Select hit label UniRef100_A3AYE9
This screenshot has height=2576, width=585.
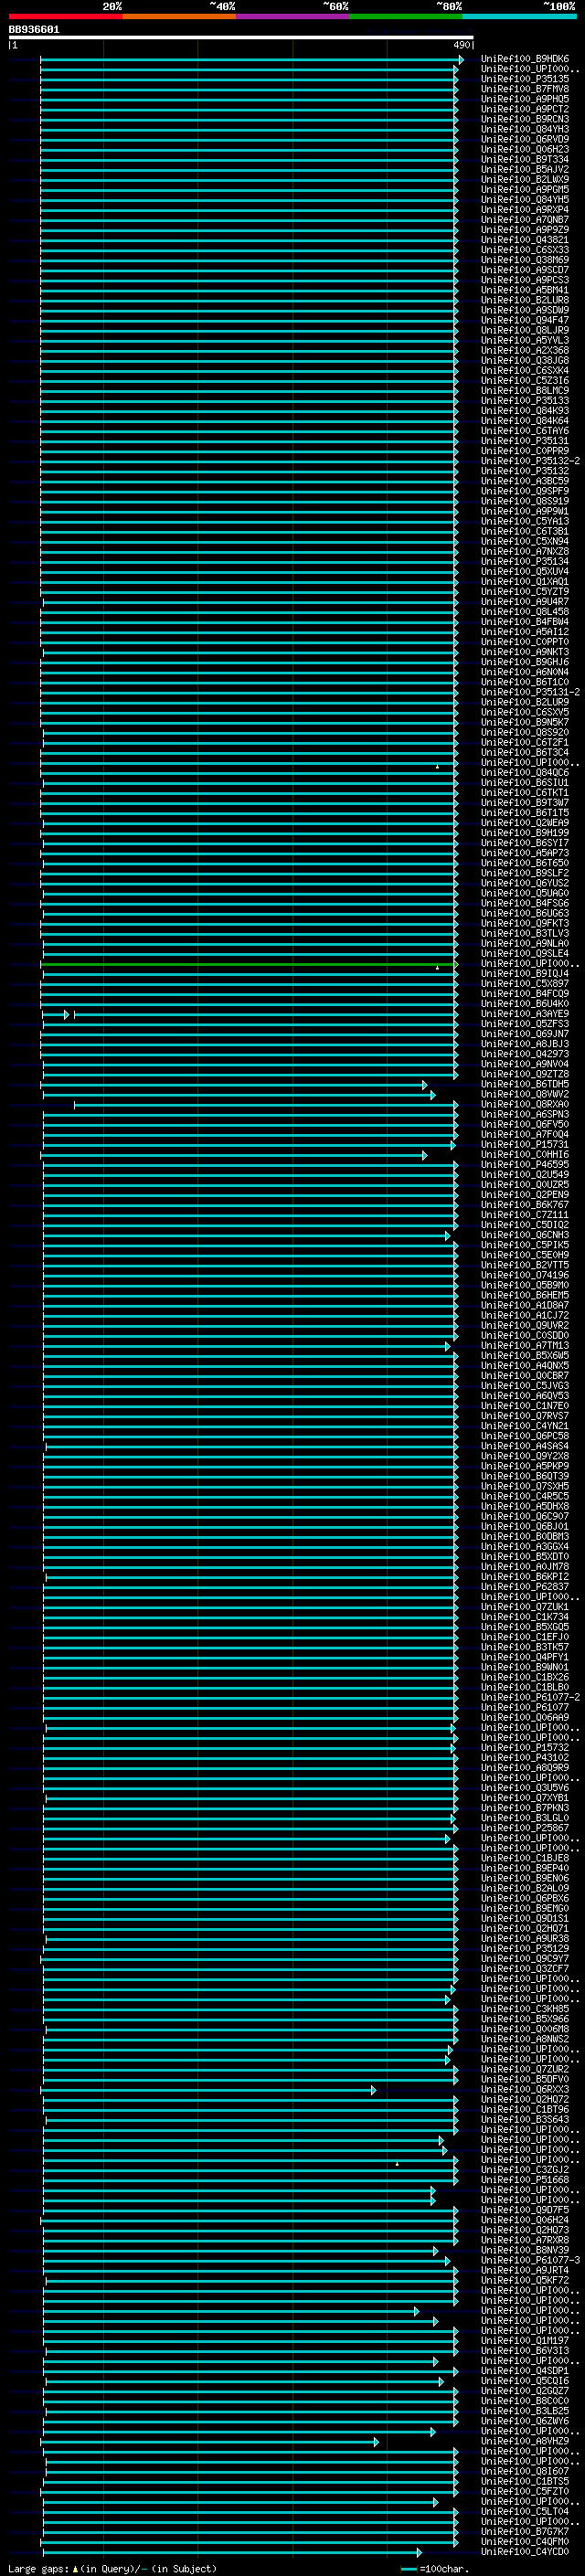[525, 1014]
